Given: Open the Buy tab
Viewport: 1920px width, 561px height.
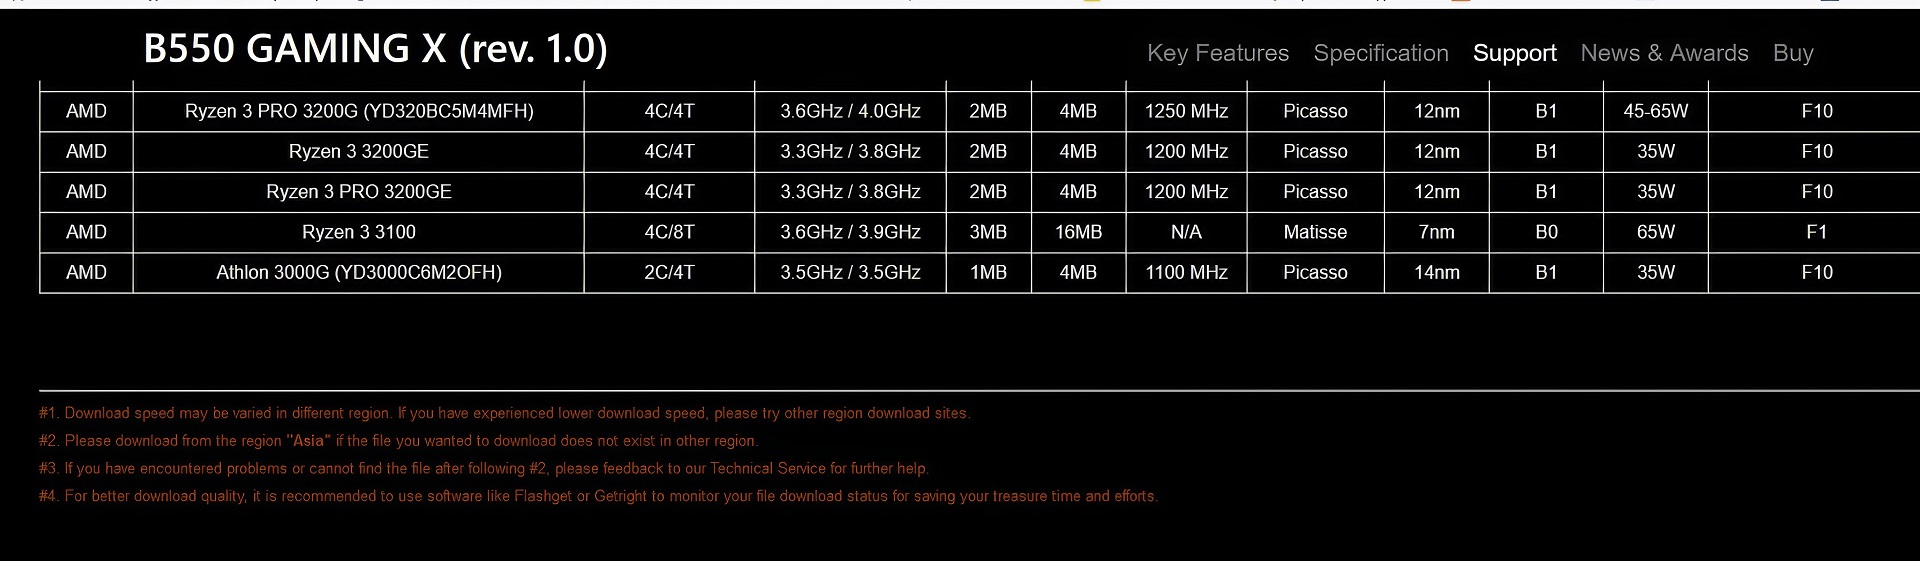Looking at the screenshot, I should point(1792,53).
